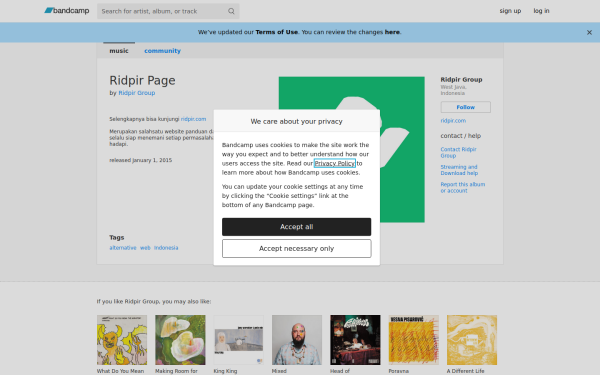Screen dimensions: 600x375
Task: Open the 'King King' album thumbnail
Action: (238, 340)
